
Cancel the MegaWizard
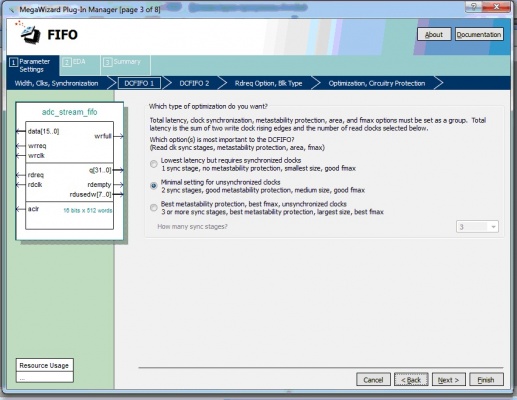(373, 380)
